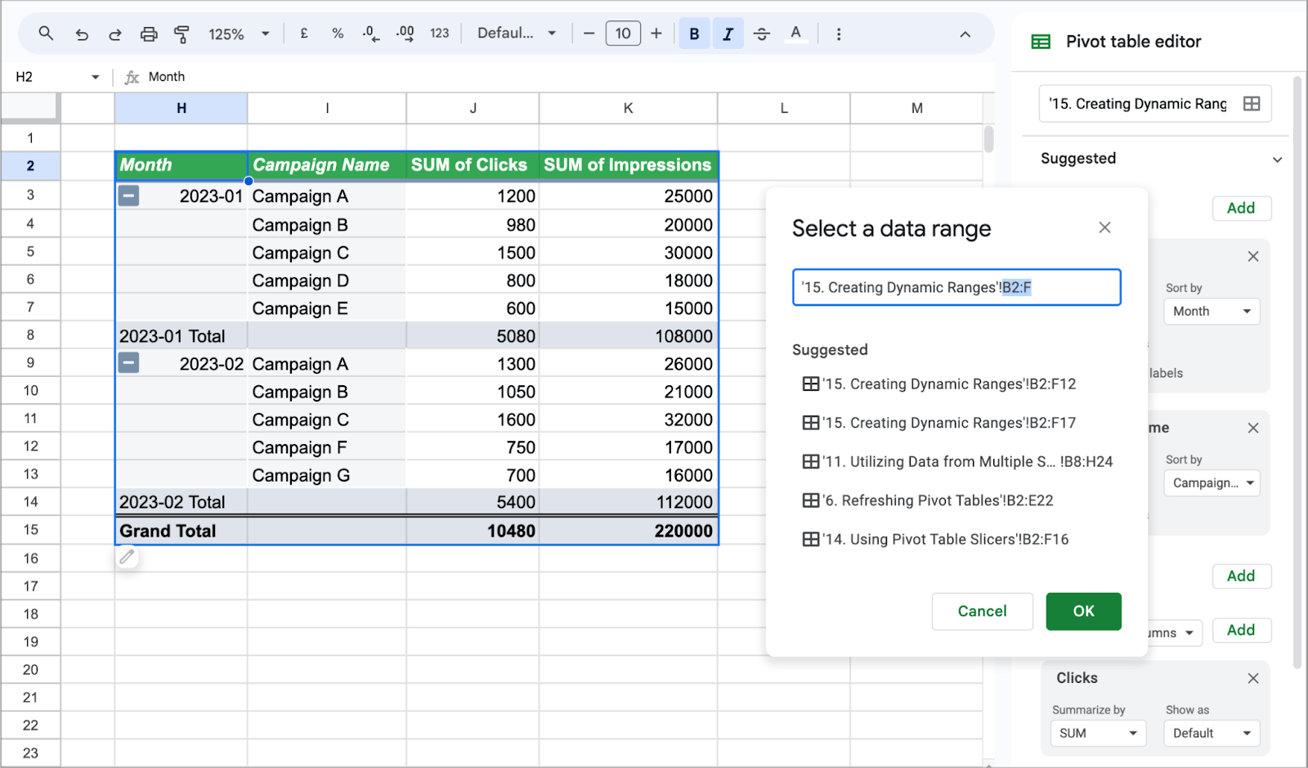1308x768 pixels.
Task: Click the print icon
Action: [x=149, y=34]
